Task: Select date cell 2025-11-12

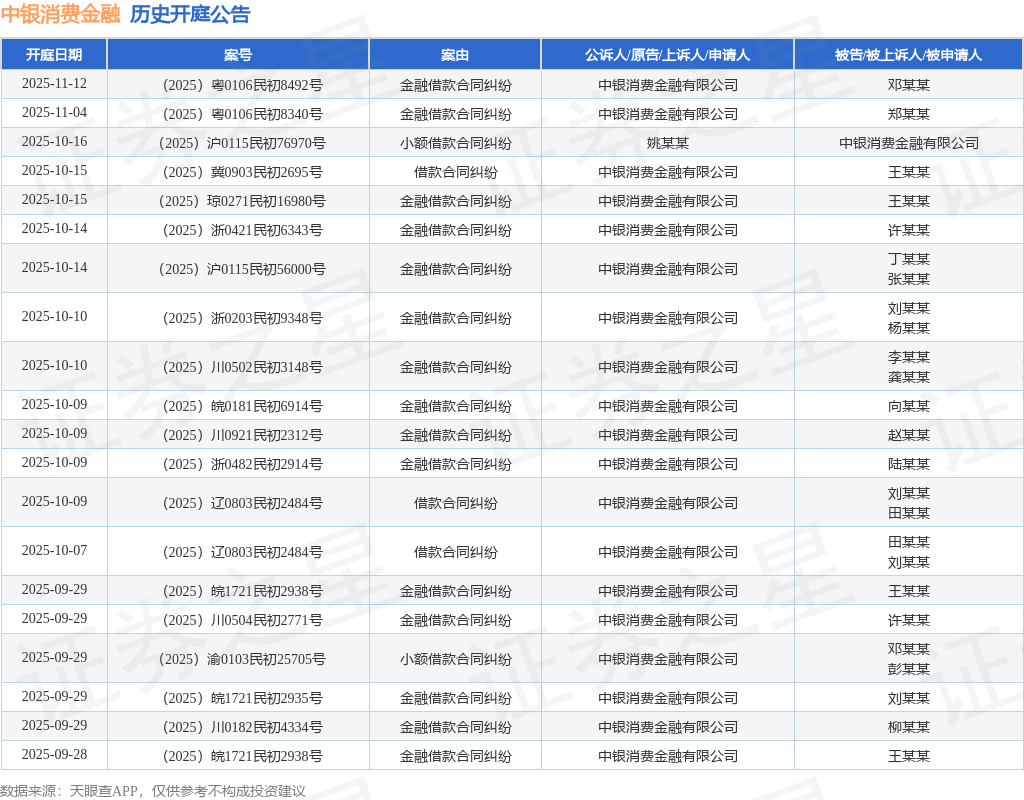Action: 54,84
